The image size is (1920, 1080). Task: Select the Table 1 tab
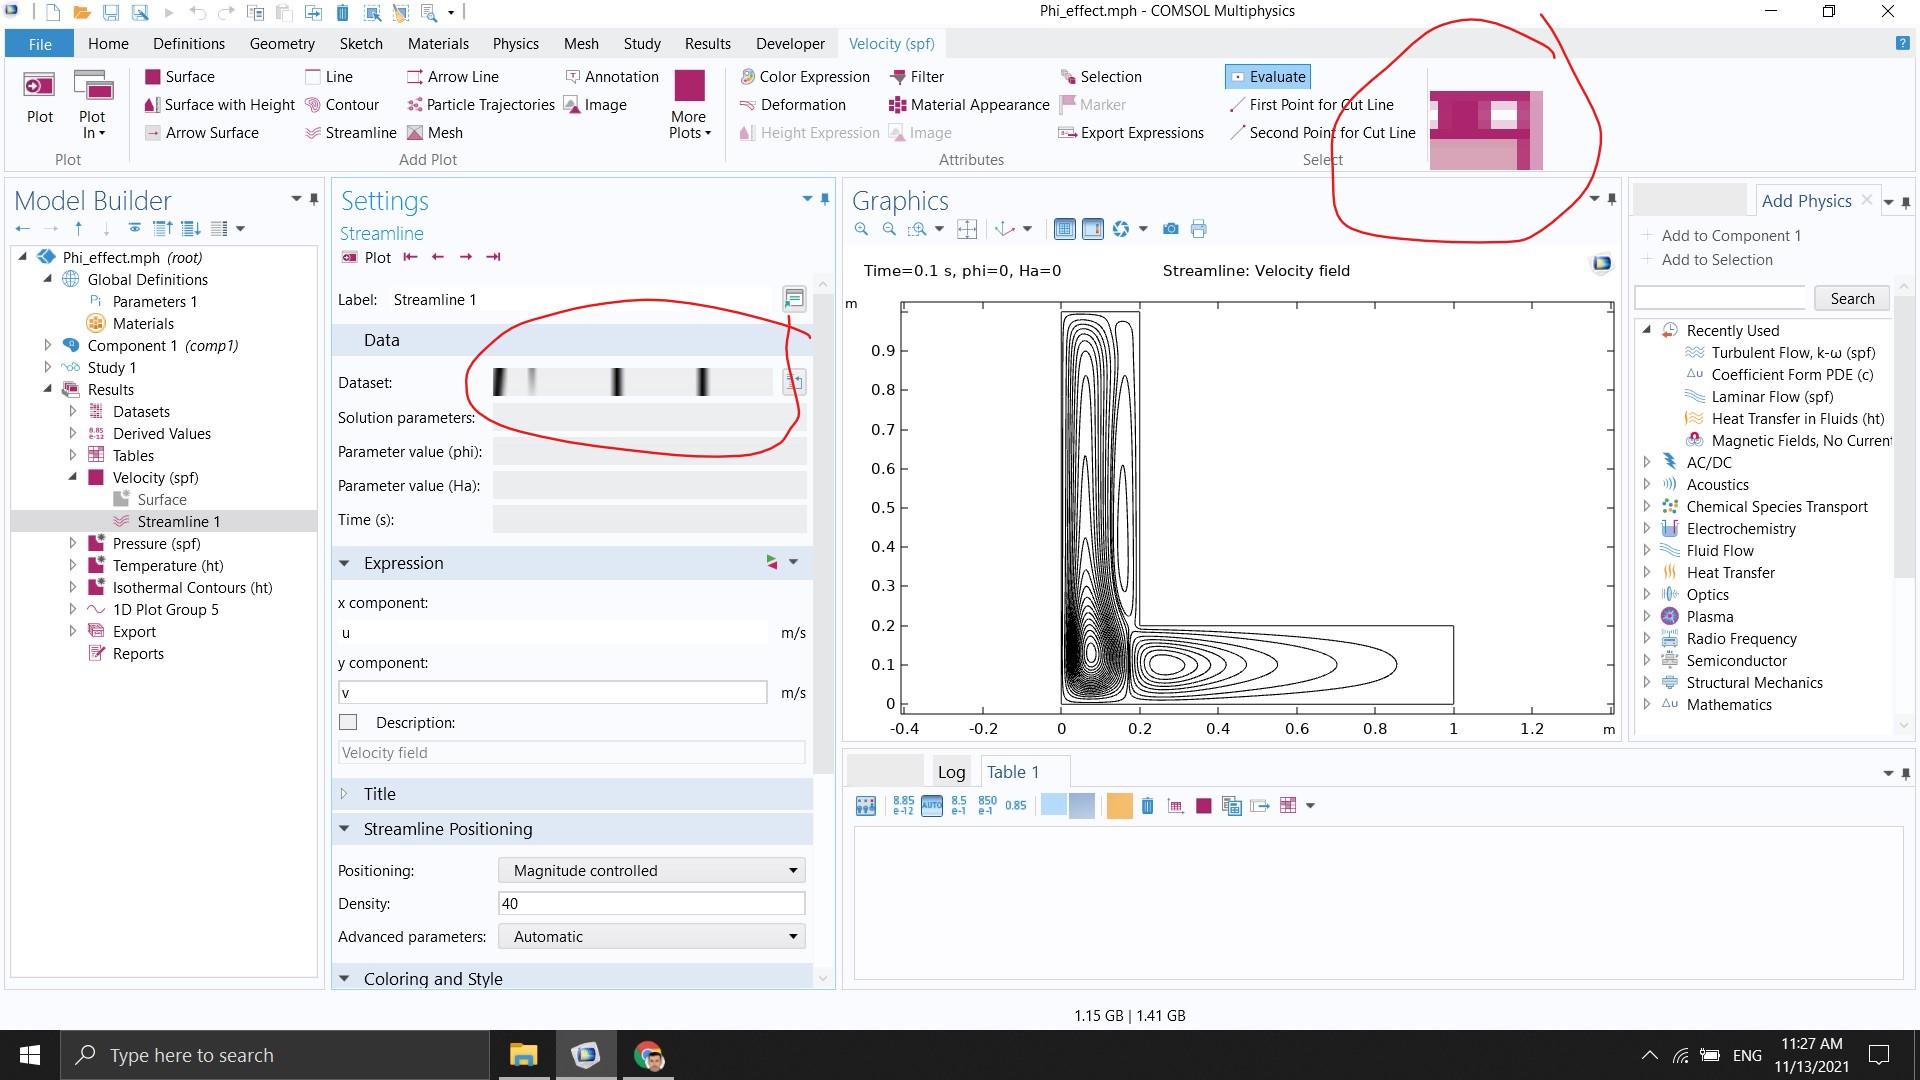pos(1013,772)
